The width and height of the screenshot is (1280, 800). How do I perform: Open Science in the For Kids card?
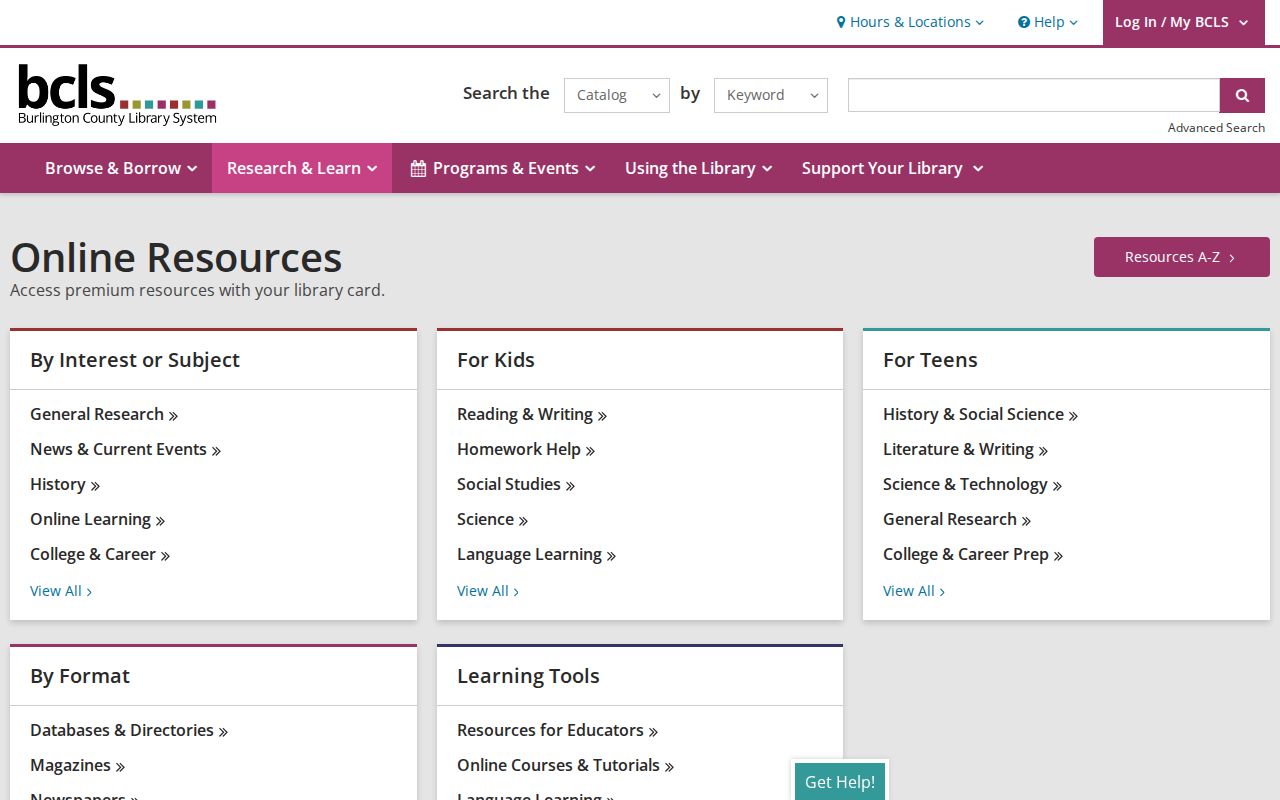(x=493, y=519)
